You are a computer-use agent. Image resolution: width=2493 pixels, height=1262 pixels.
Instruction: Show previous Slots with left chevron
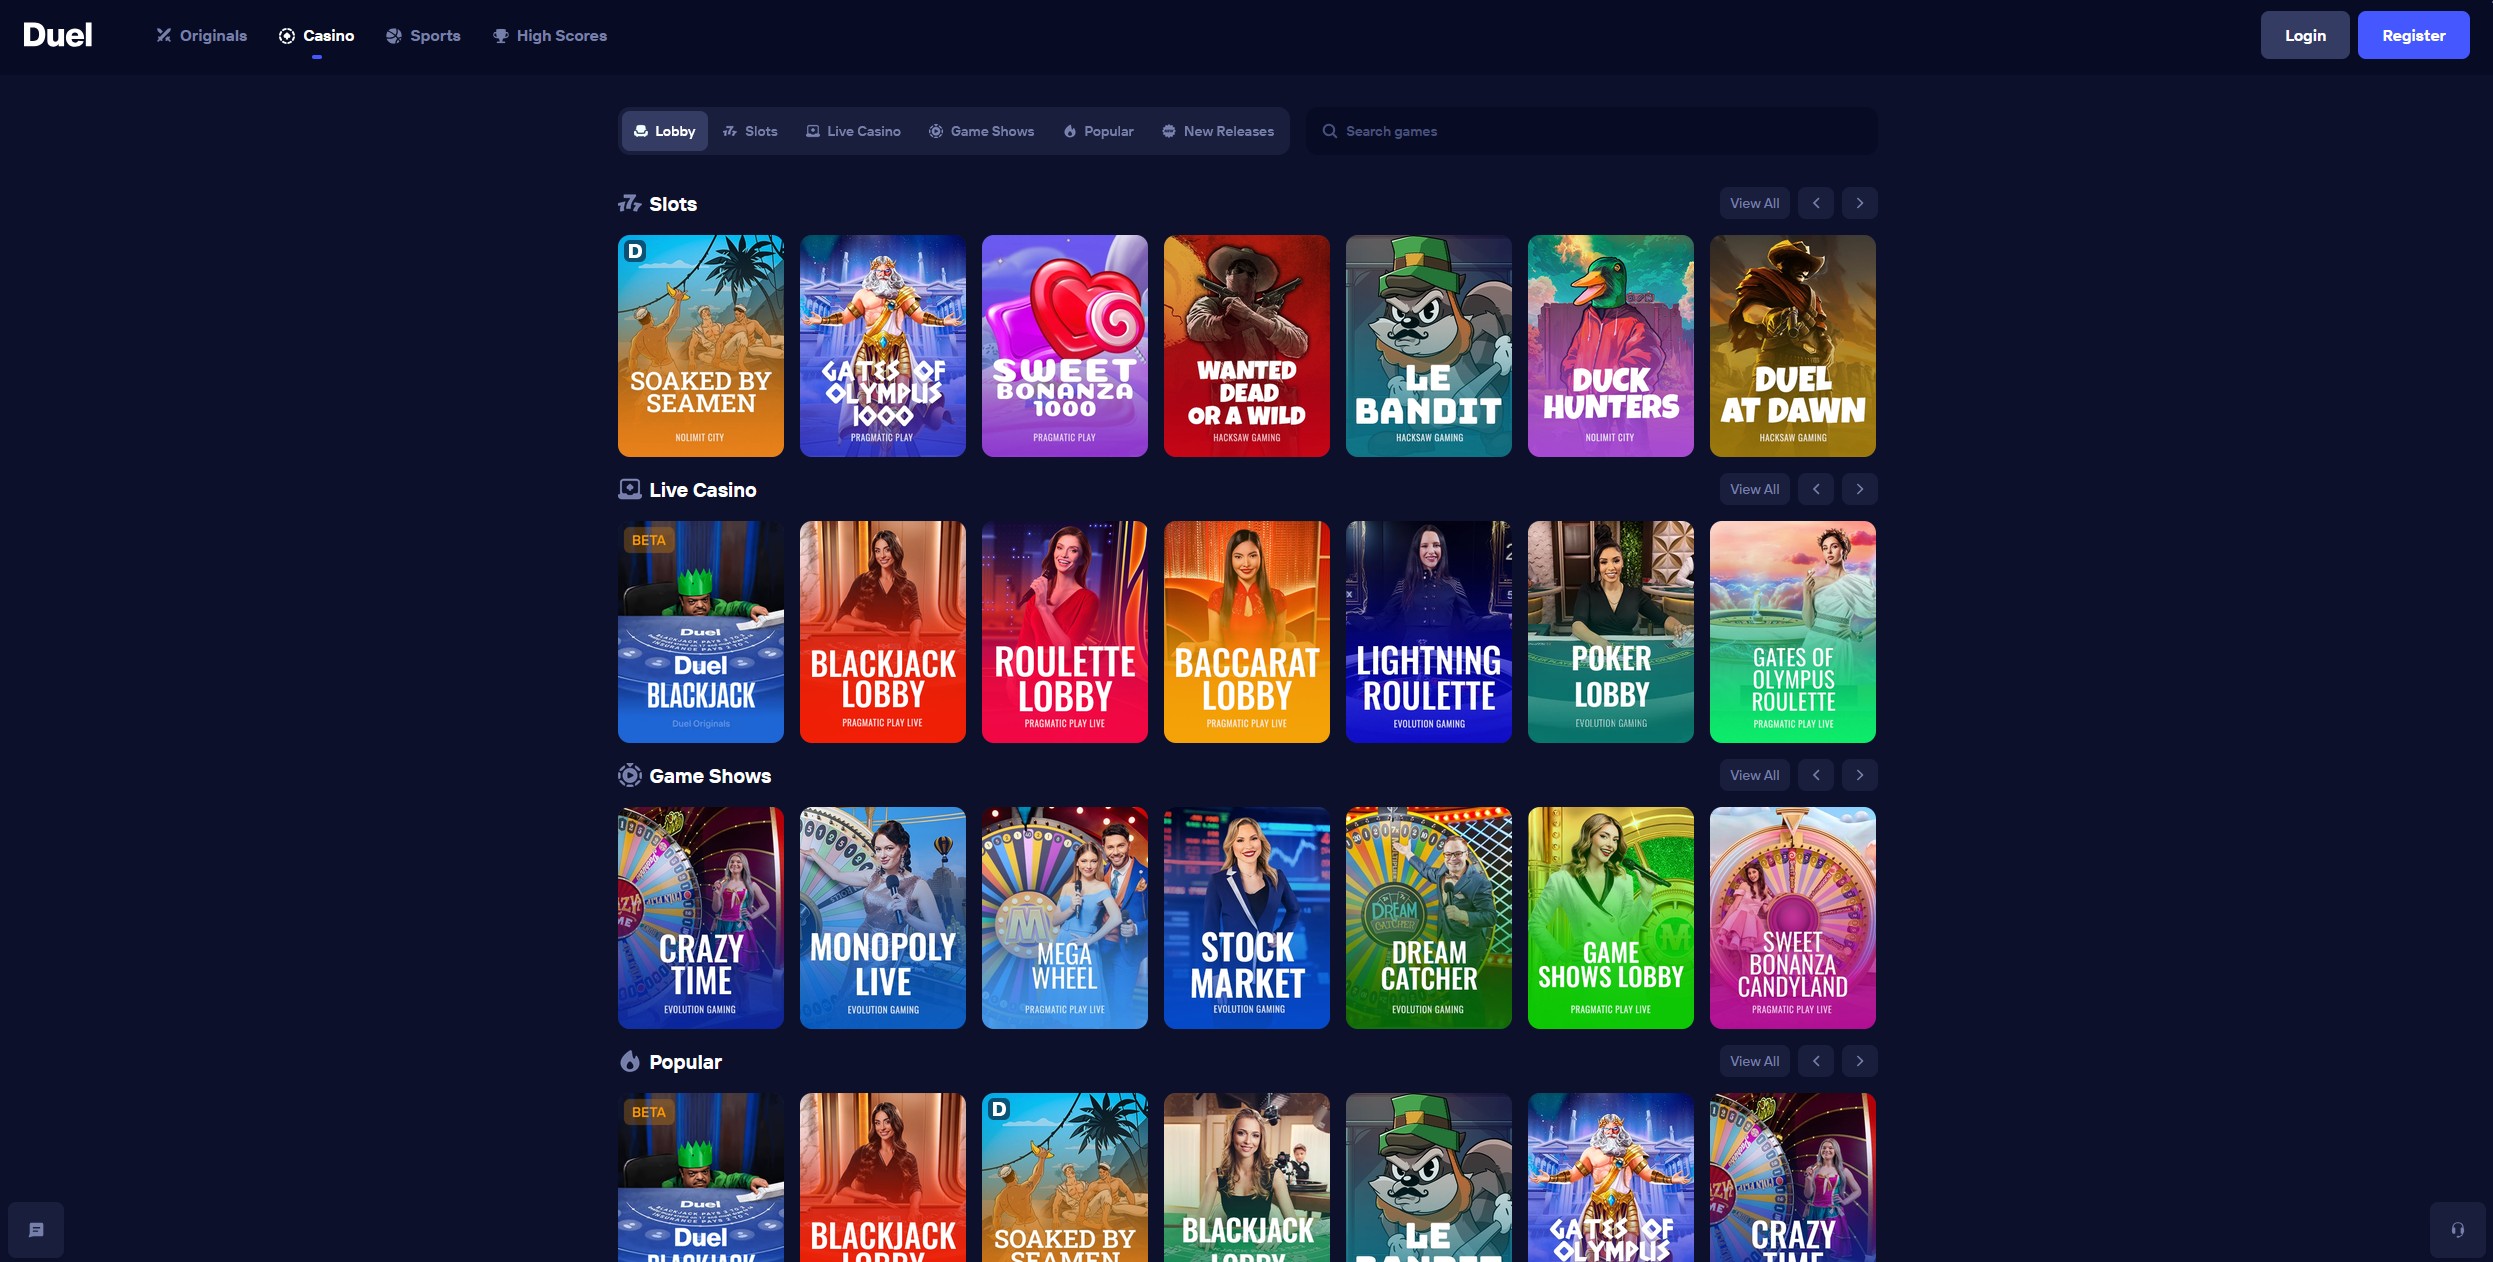pos(1816,203)
